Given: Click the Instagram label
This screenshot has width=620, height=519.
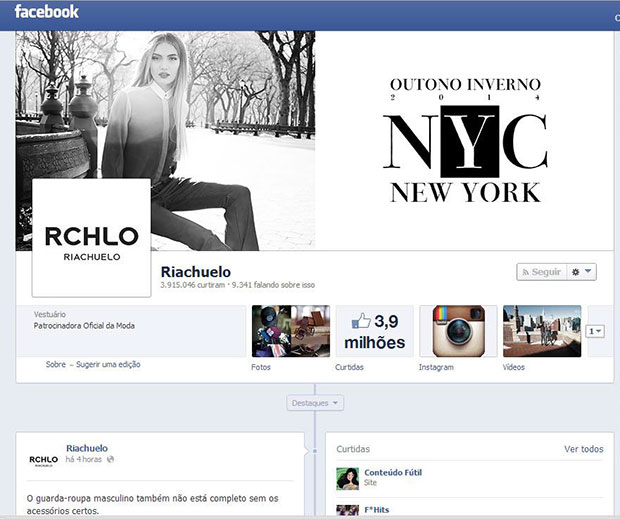Looking at the screenshot, I should tap(436, 367).
